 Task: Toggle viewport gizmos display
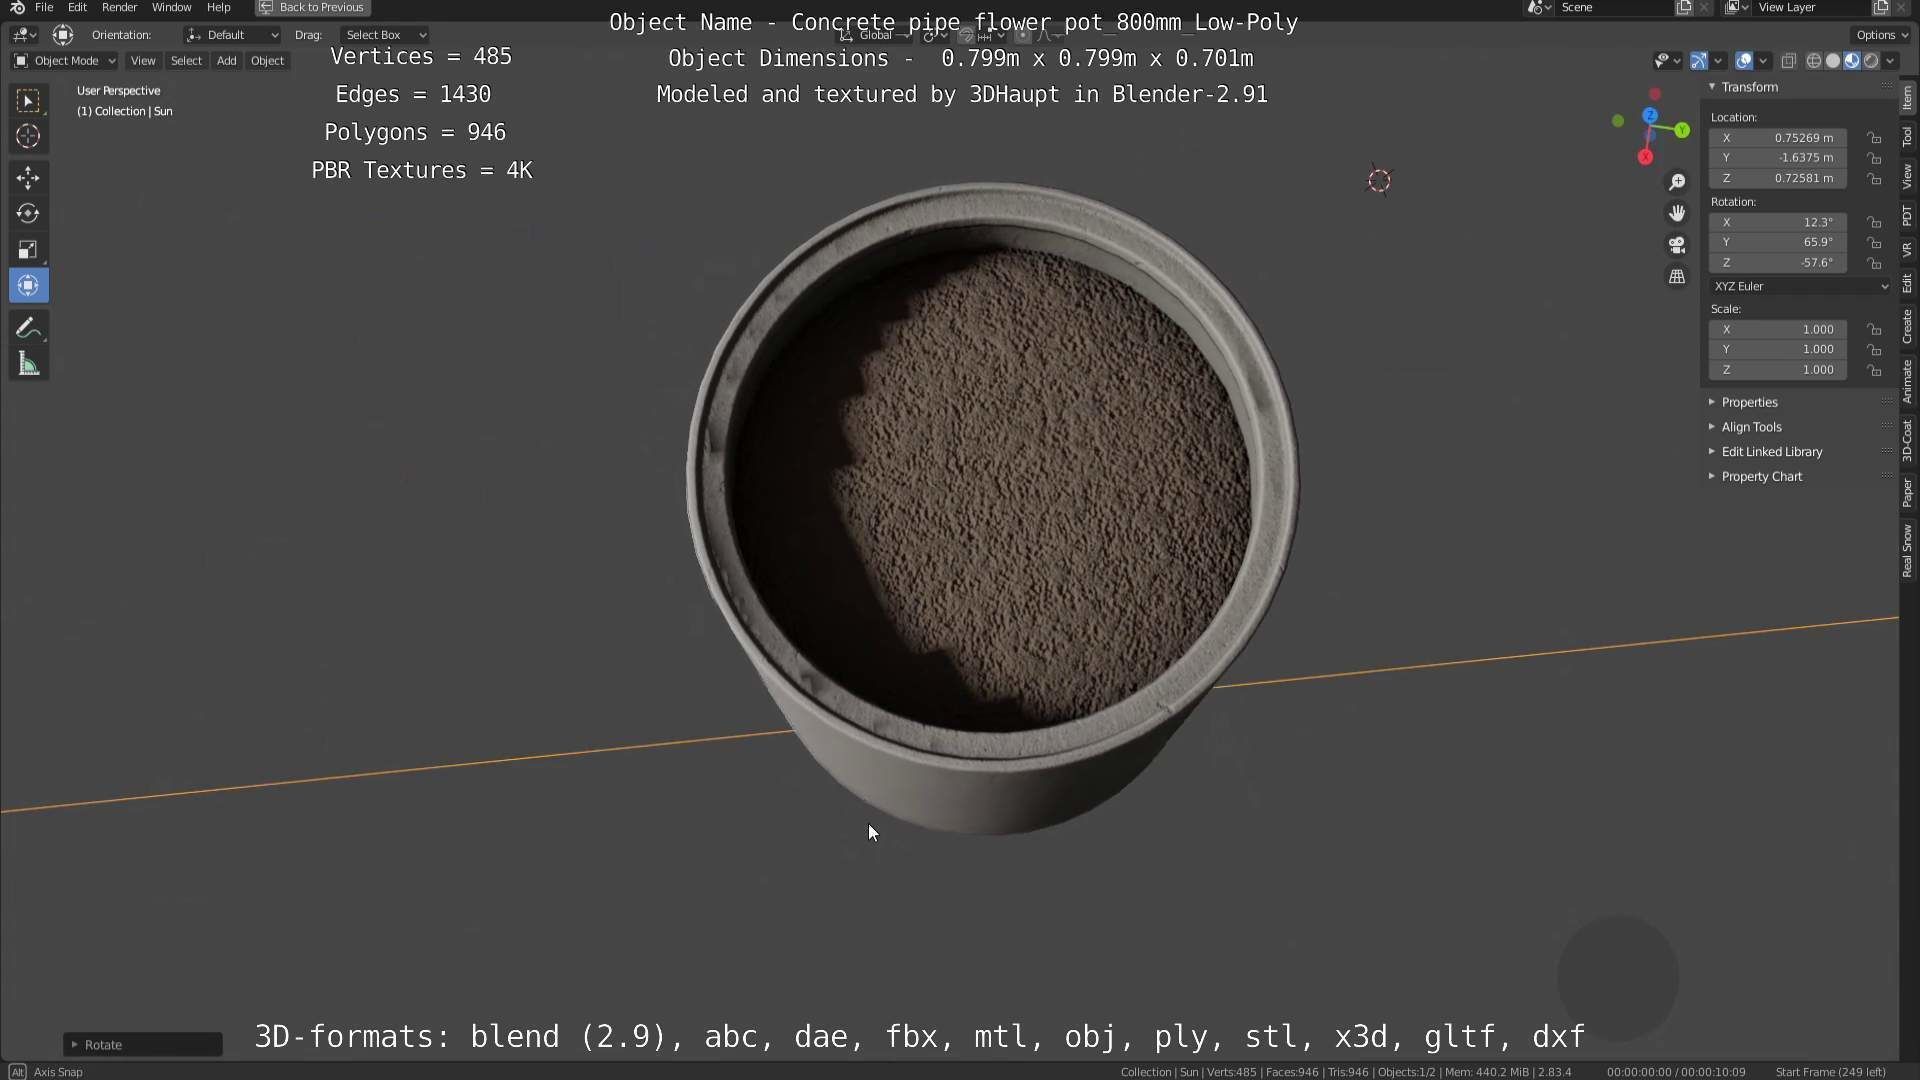pos(1699,61)
